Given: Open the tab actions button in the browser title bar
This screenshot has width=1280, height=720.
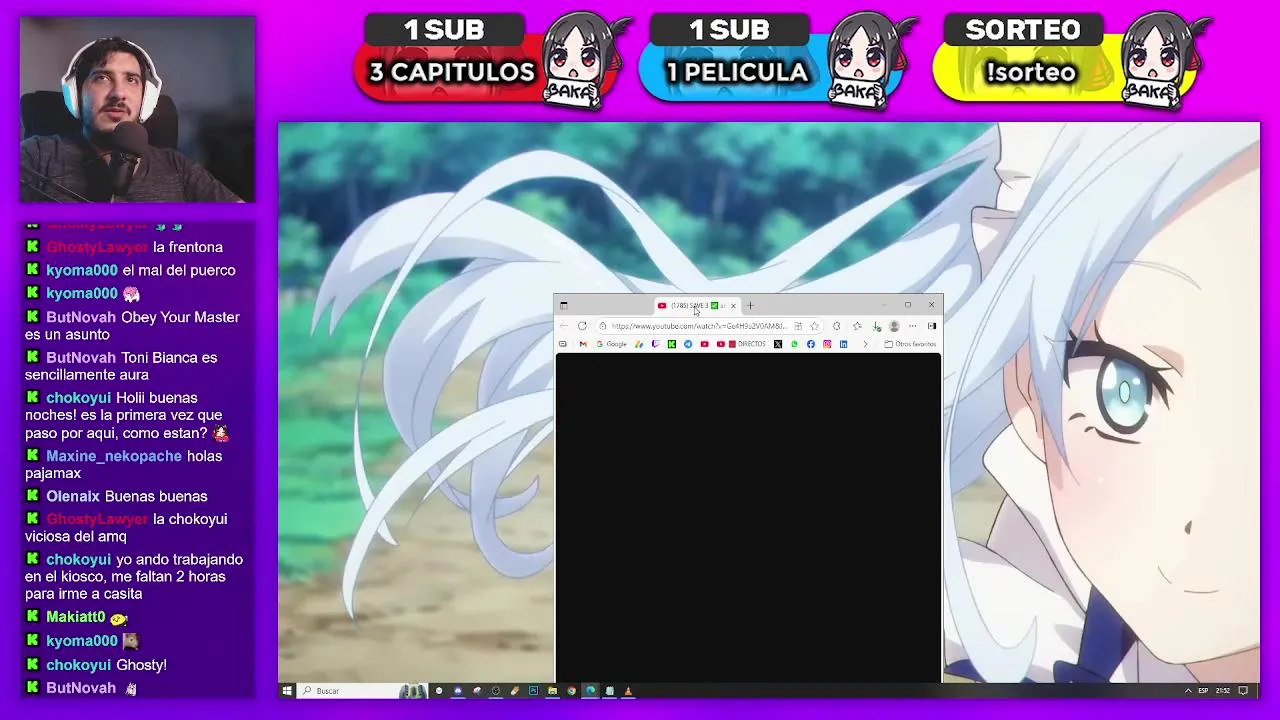Looking at the screenshot, I should [564, 305].
